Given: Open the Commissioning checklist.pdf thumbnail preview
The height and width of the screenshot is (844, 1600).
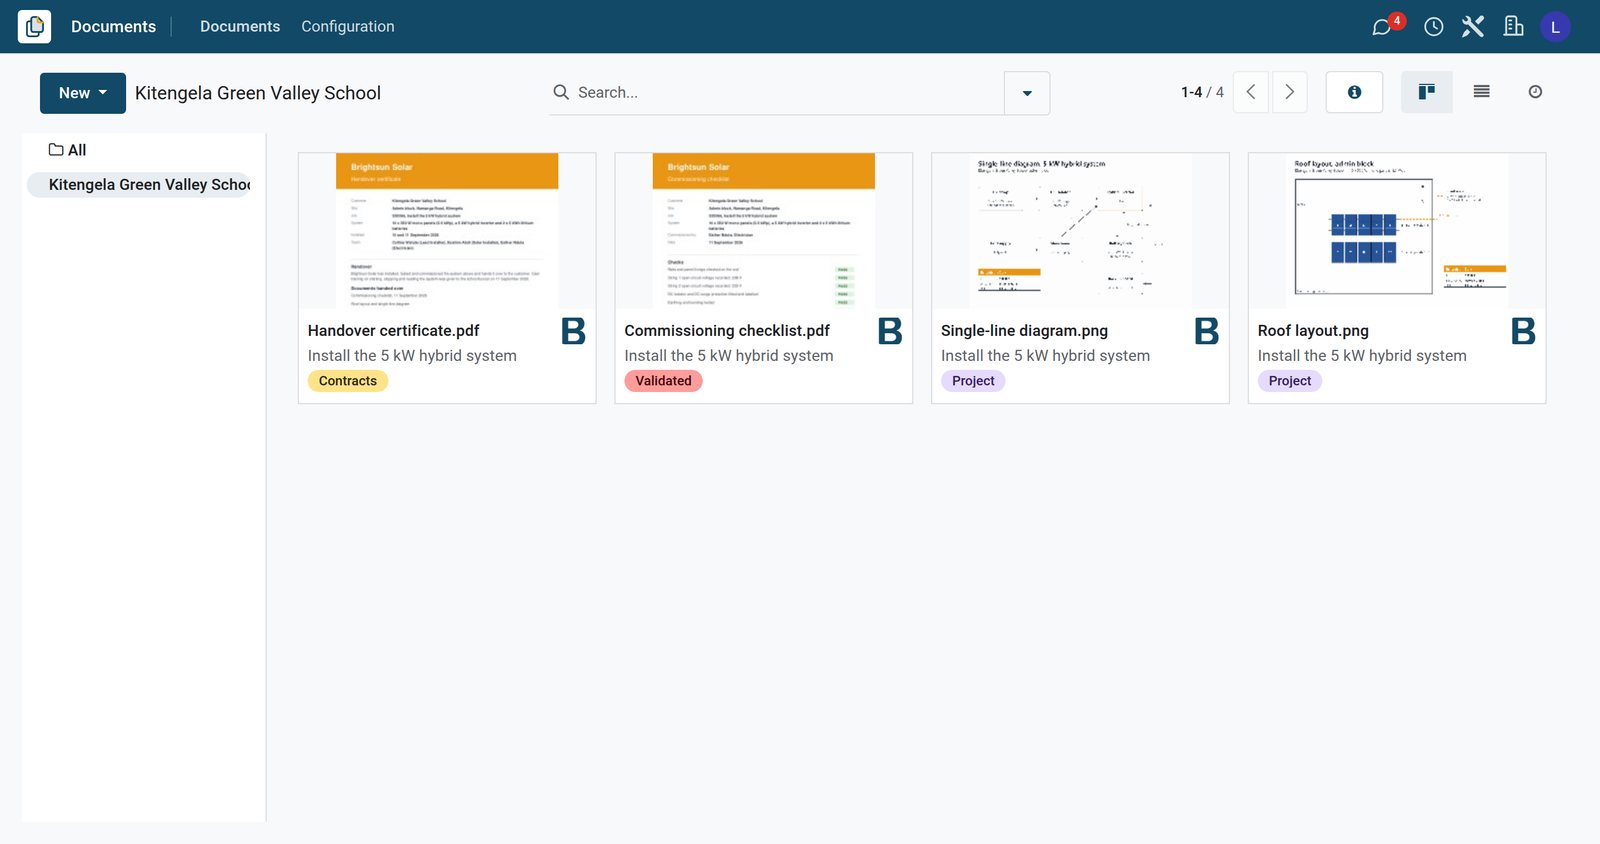Looking at the screenshot, I should (x=764, y=231).
